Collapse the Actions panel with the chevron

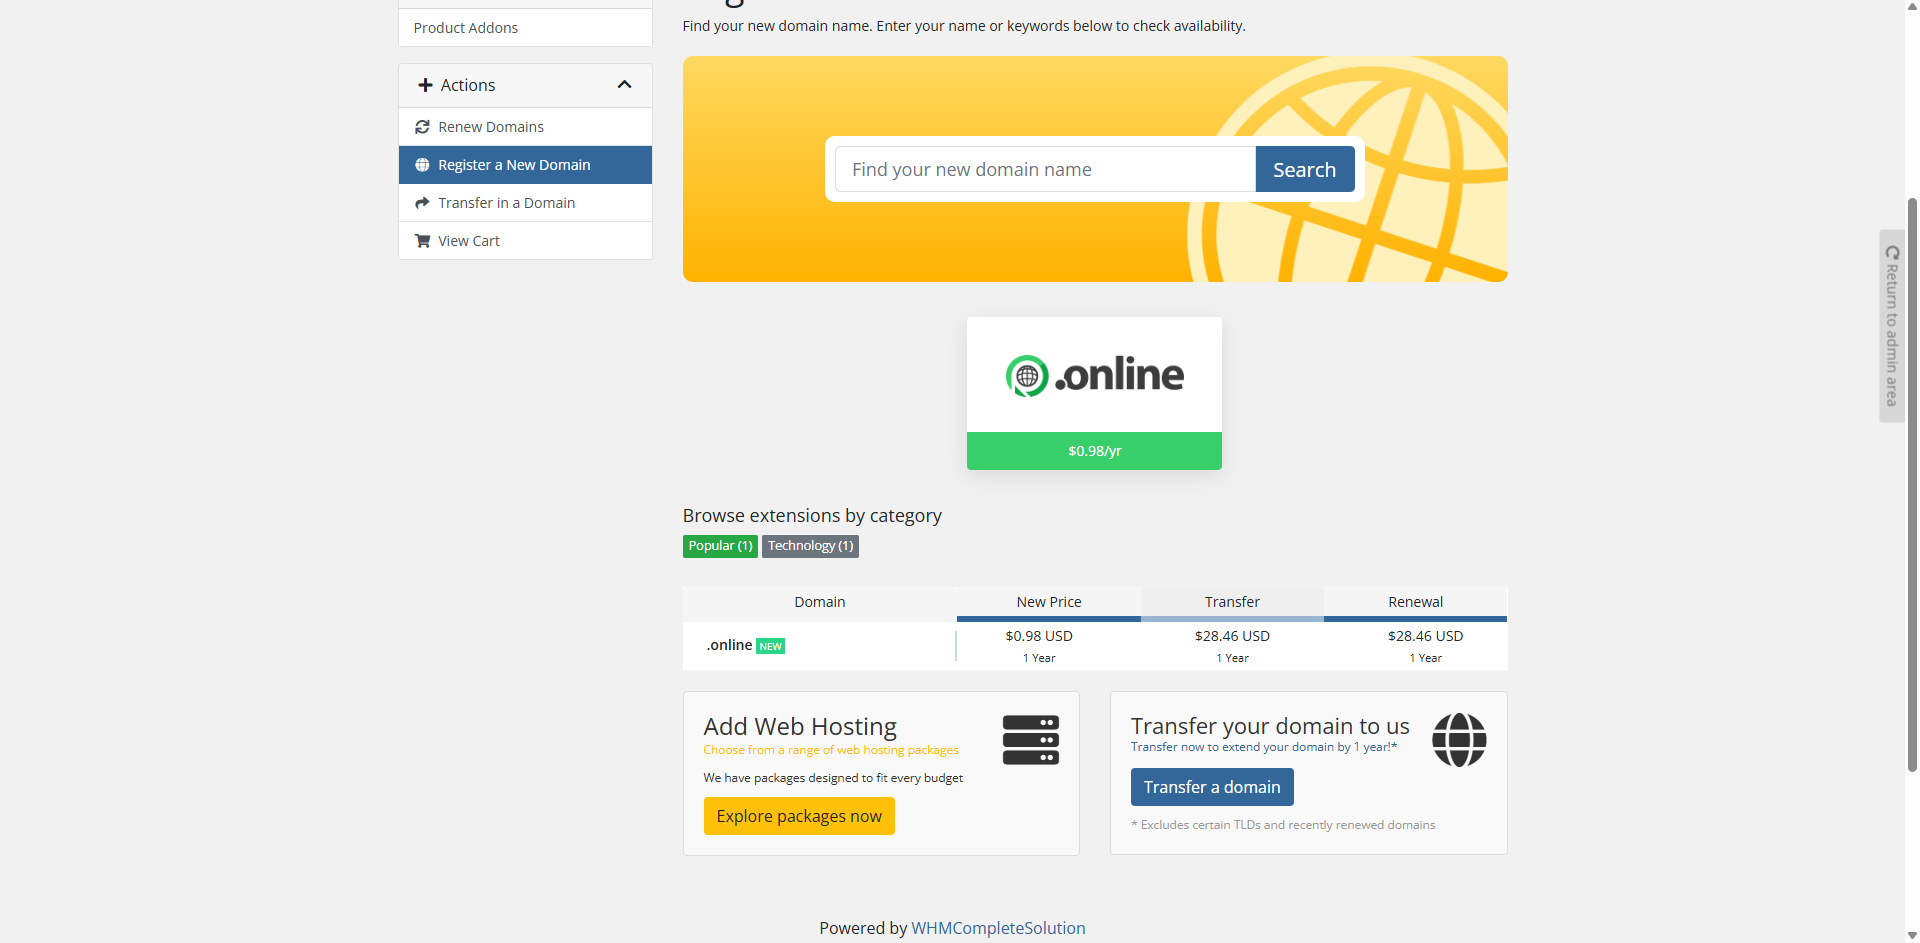point(625,85)
